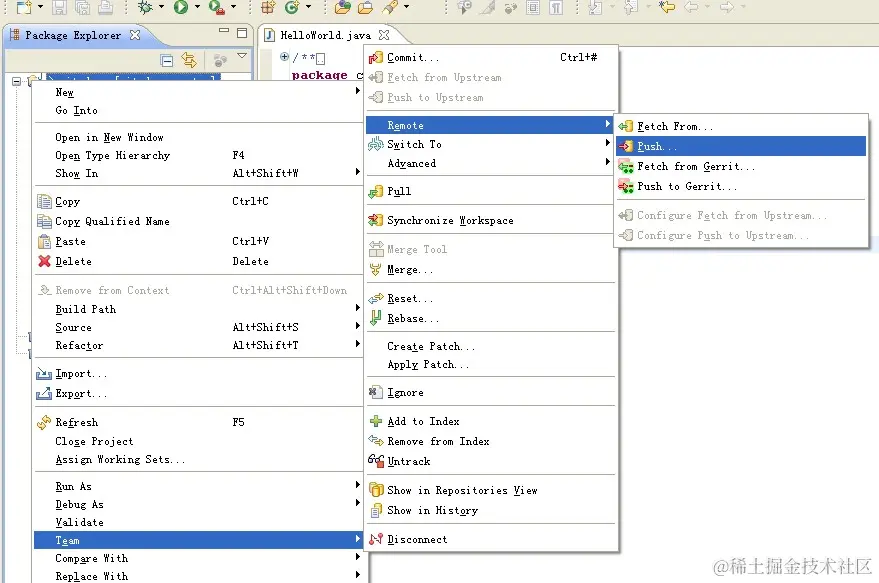Open the Compare With submenu
The width and height of the screenshot is (879, 583).
click(x=198, y=558)
